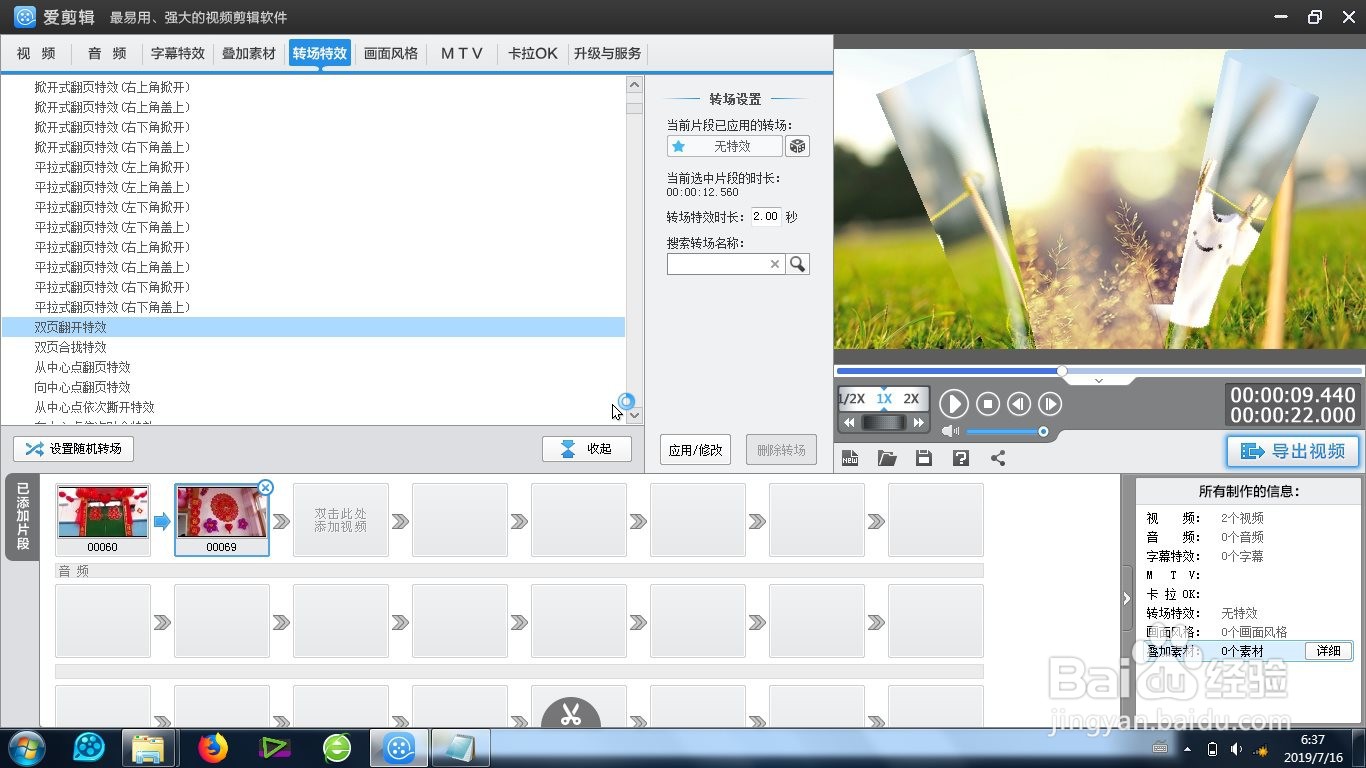Collapse the effects list with 收起 button
1366x768 pixels.
coord(587,448)
